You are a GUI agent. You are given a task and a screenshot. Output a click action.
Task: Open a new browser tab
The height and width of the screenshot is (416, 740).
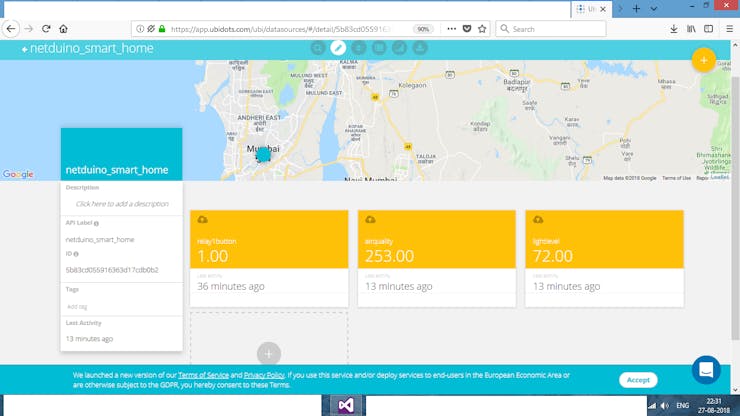(636, 8)
